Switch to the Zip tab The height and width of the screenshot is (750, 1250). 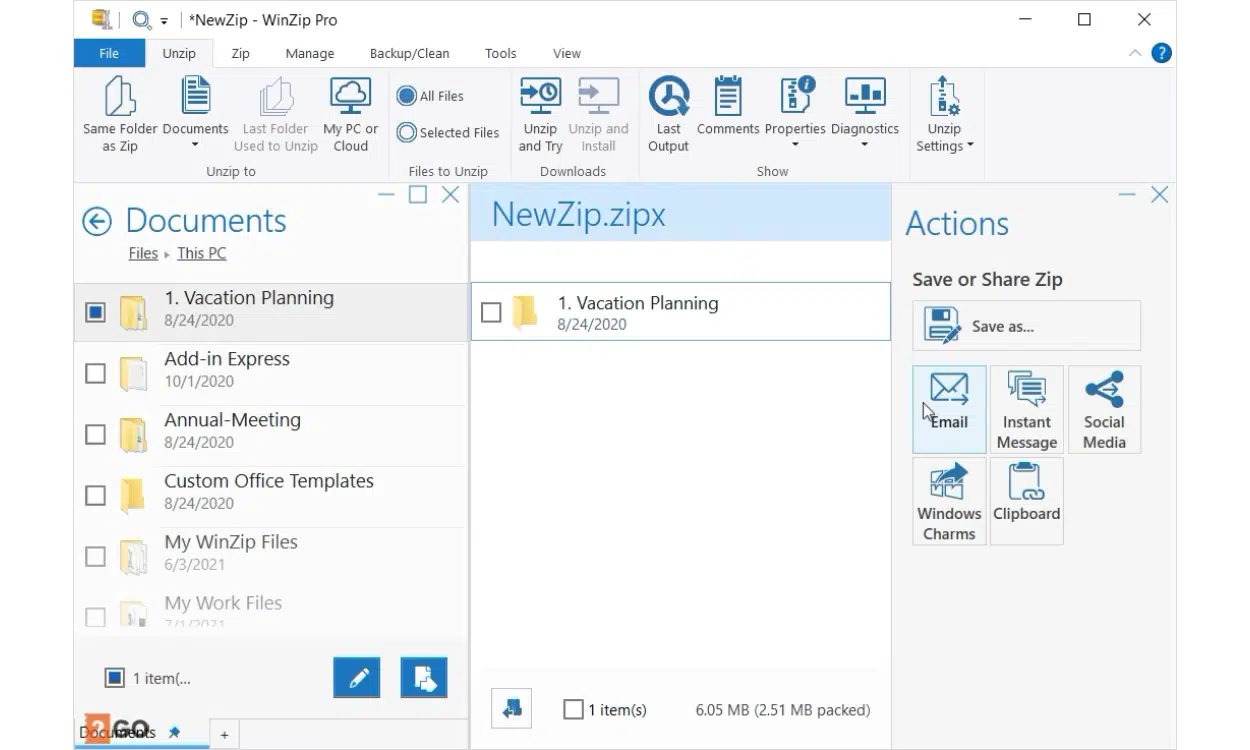pos(240,53)
